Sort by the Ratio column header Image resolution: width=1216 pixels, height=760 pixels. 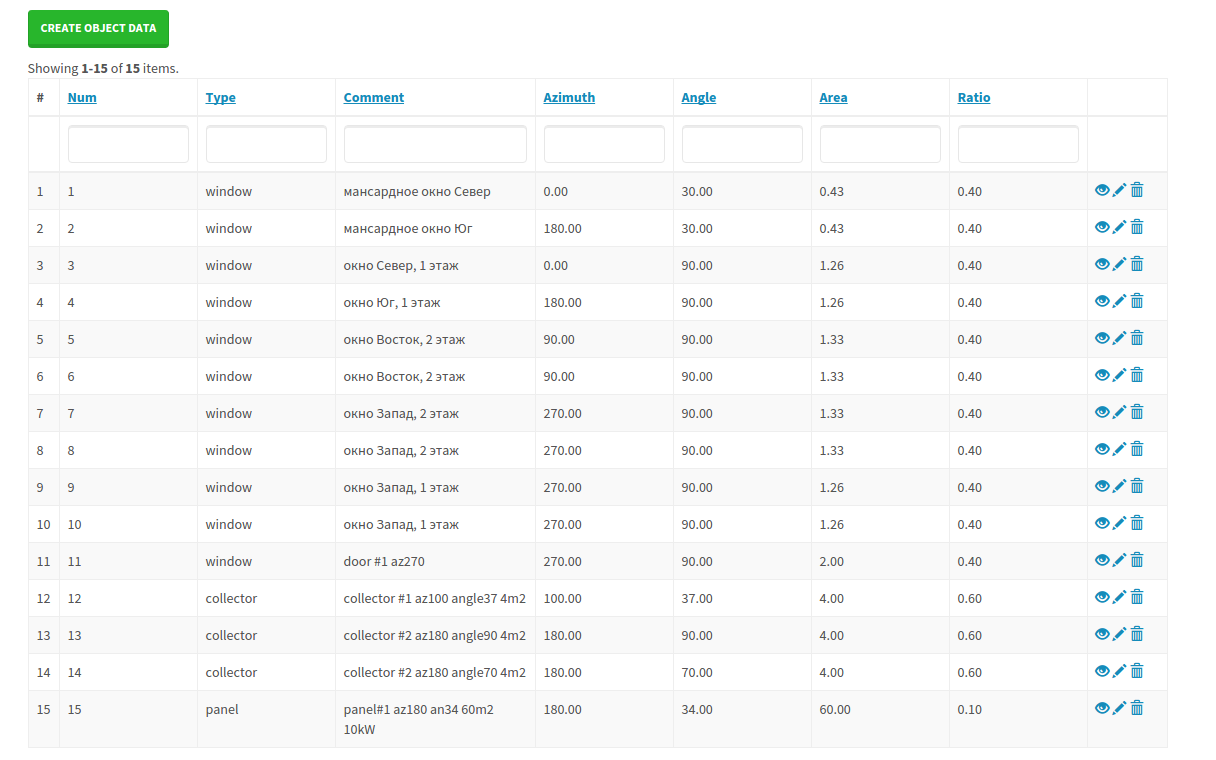pos(973,98)
